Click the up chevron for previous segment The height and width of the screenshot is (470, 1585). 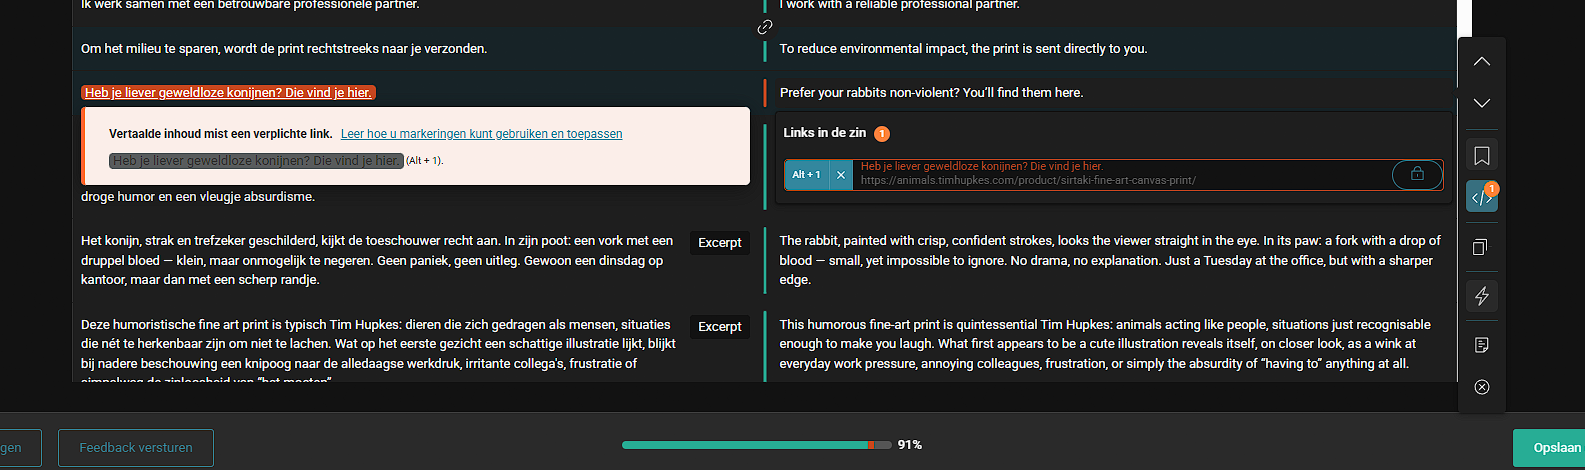(x=1482, y=62)
